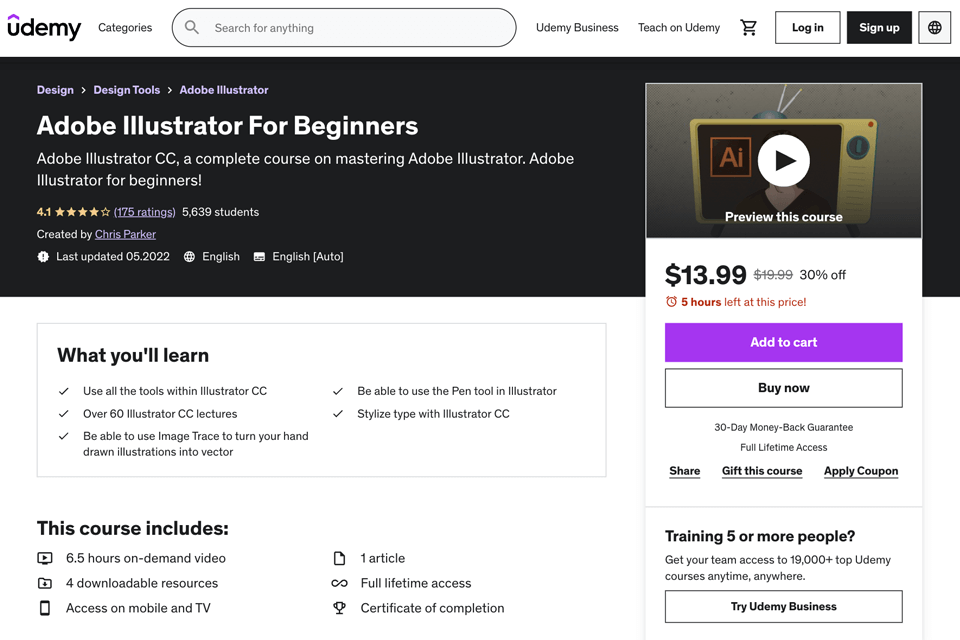Add the course to cart

coord(784,342)
